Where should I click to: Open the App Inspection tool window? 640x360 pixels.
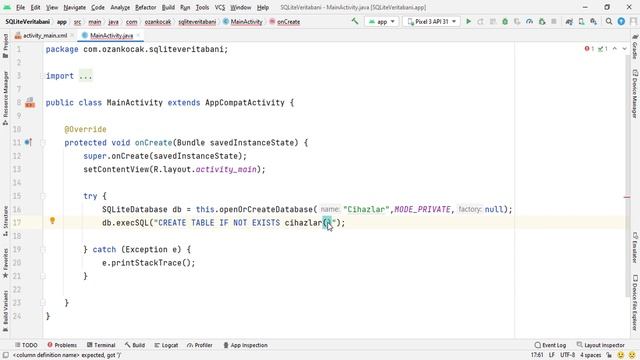(245, 345)
